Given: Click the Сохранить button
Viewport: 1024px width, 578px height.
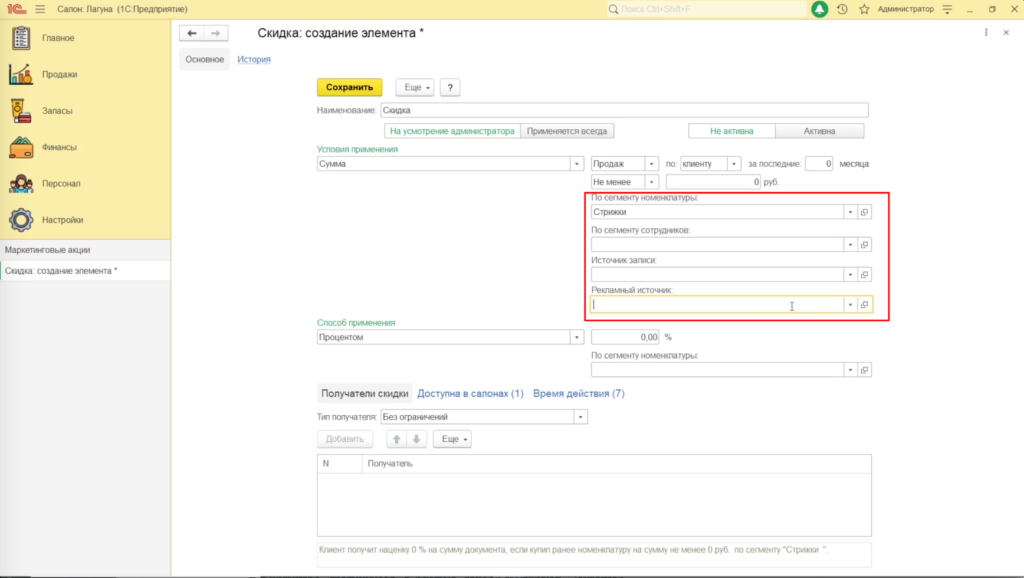Looking at the screenshot, I should pyautogui.click(x=349, y=88).
